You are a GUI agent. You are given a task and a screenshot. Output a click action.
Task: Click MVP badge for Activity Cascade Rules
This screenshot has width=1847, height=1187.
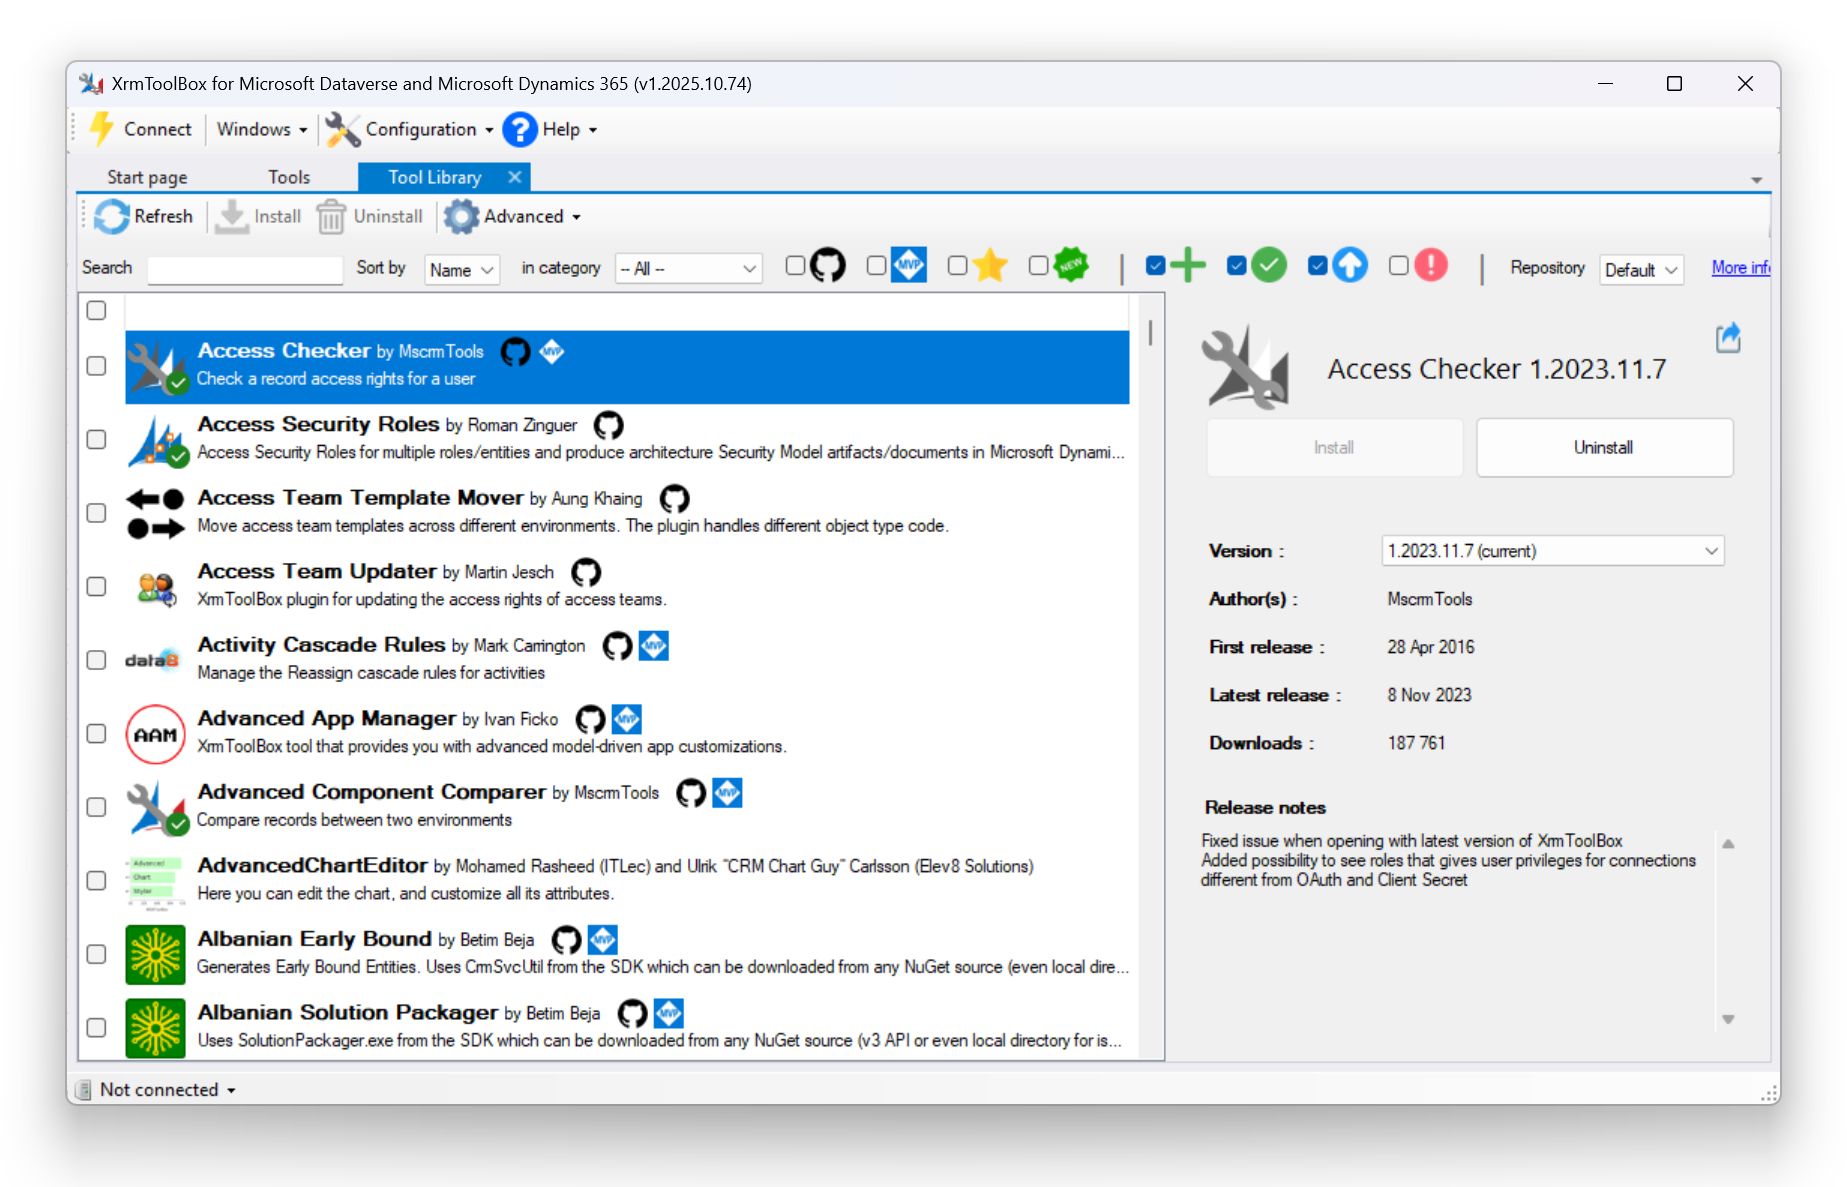pos(654,645)
